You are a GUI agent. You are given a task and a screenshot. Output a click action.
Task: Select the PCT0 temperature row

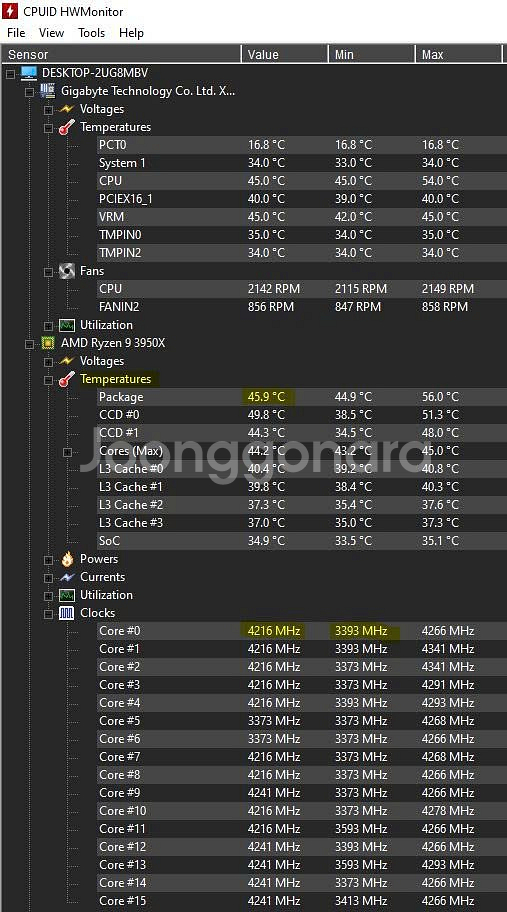(x=301, y=144)
